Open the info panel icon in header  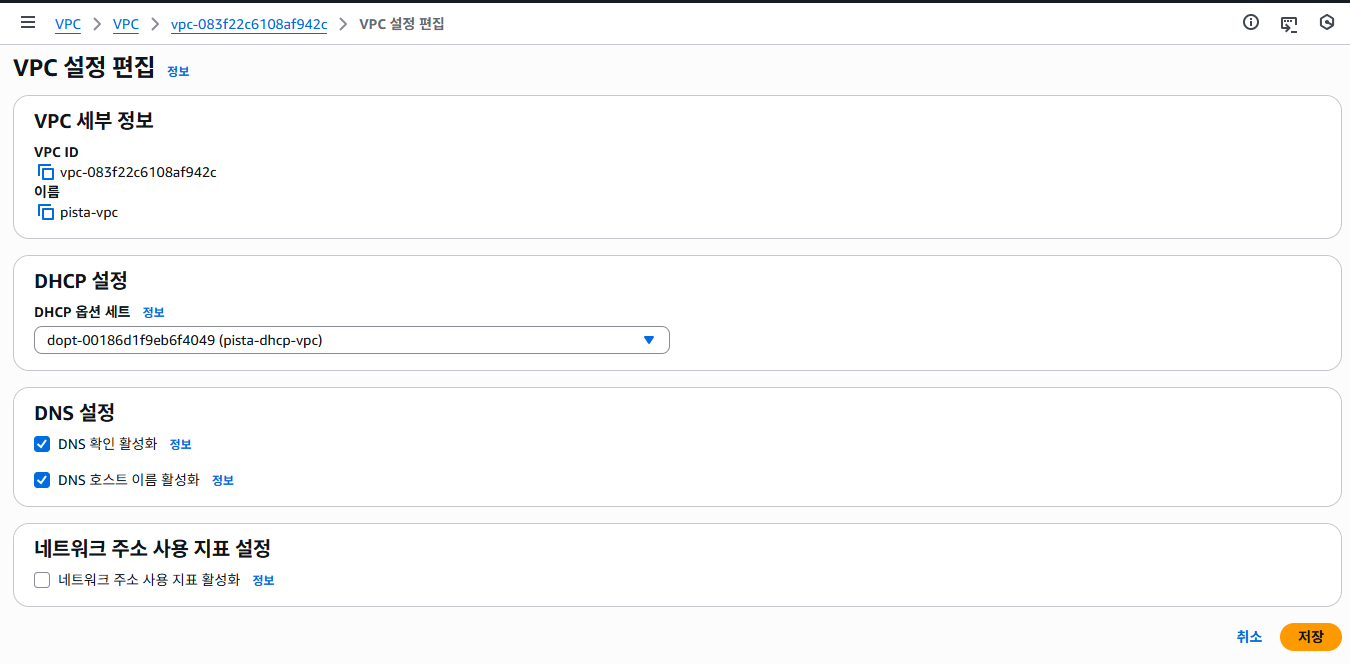1251,22
